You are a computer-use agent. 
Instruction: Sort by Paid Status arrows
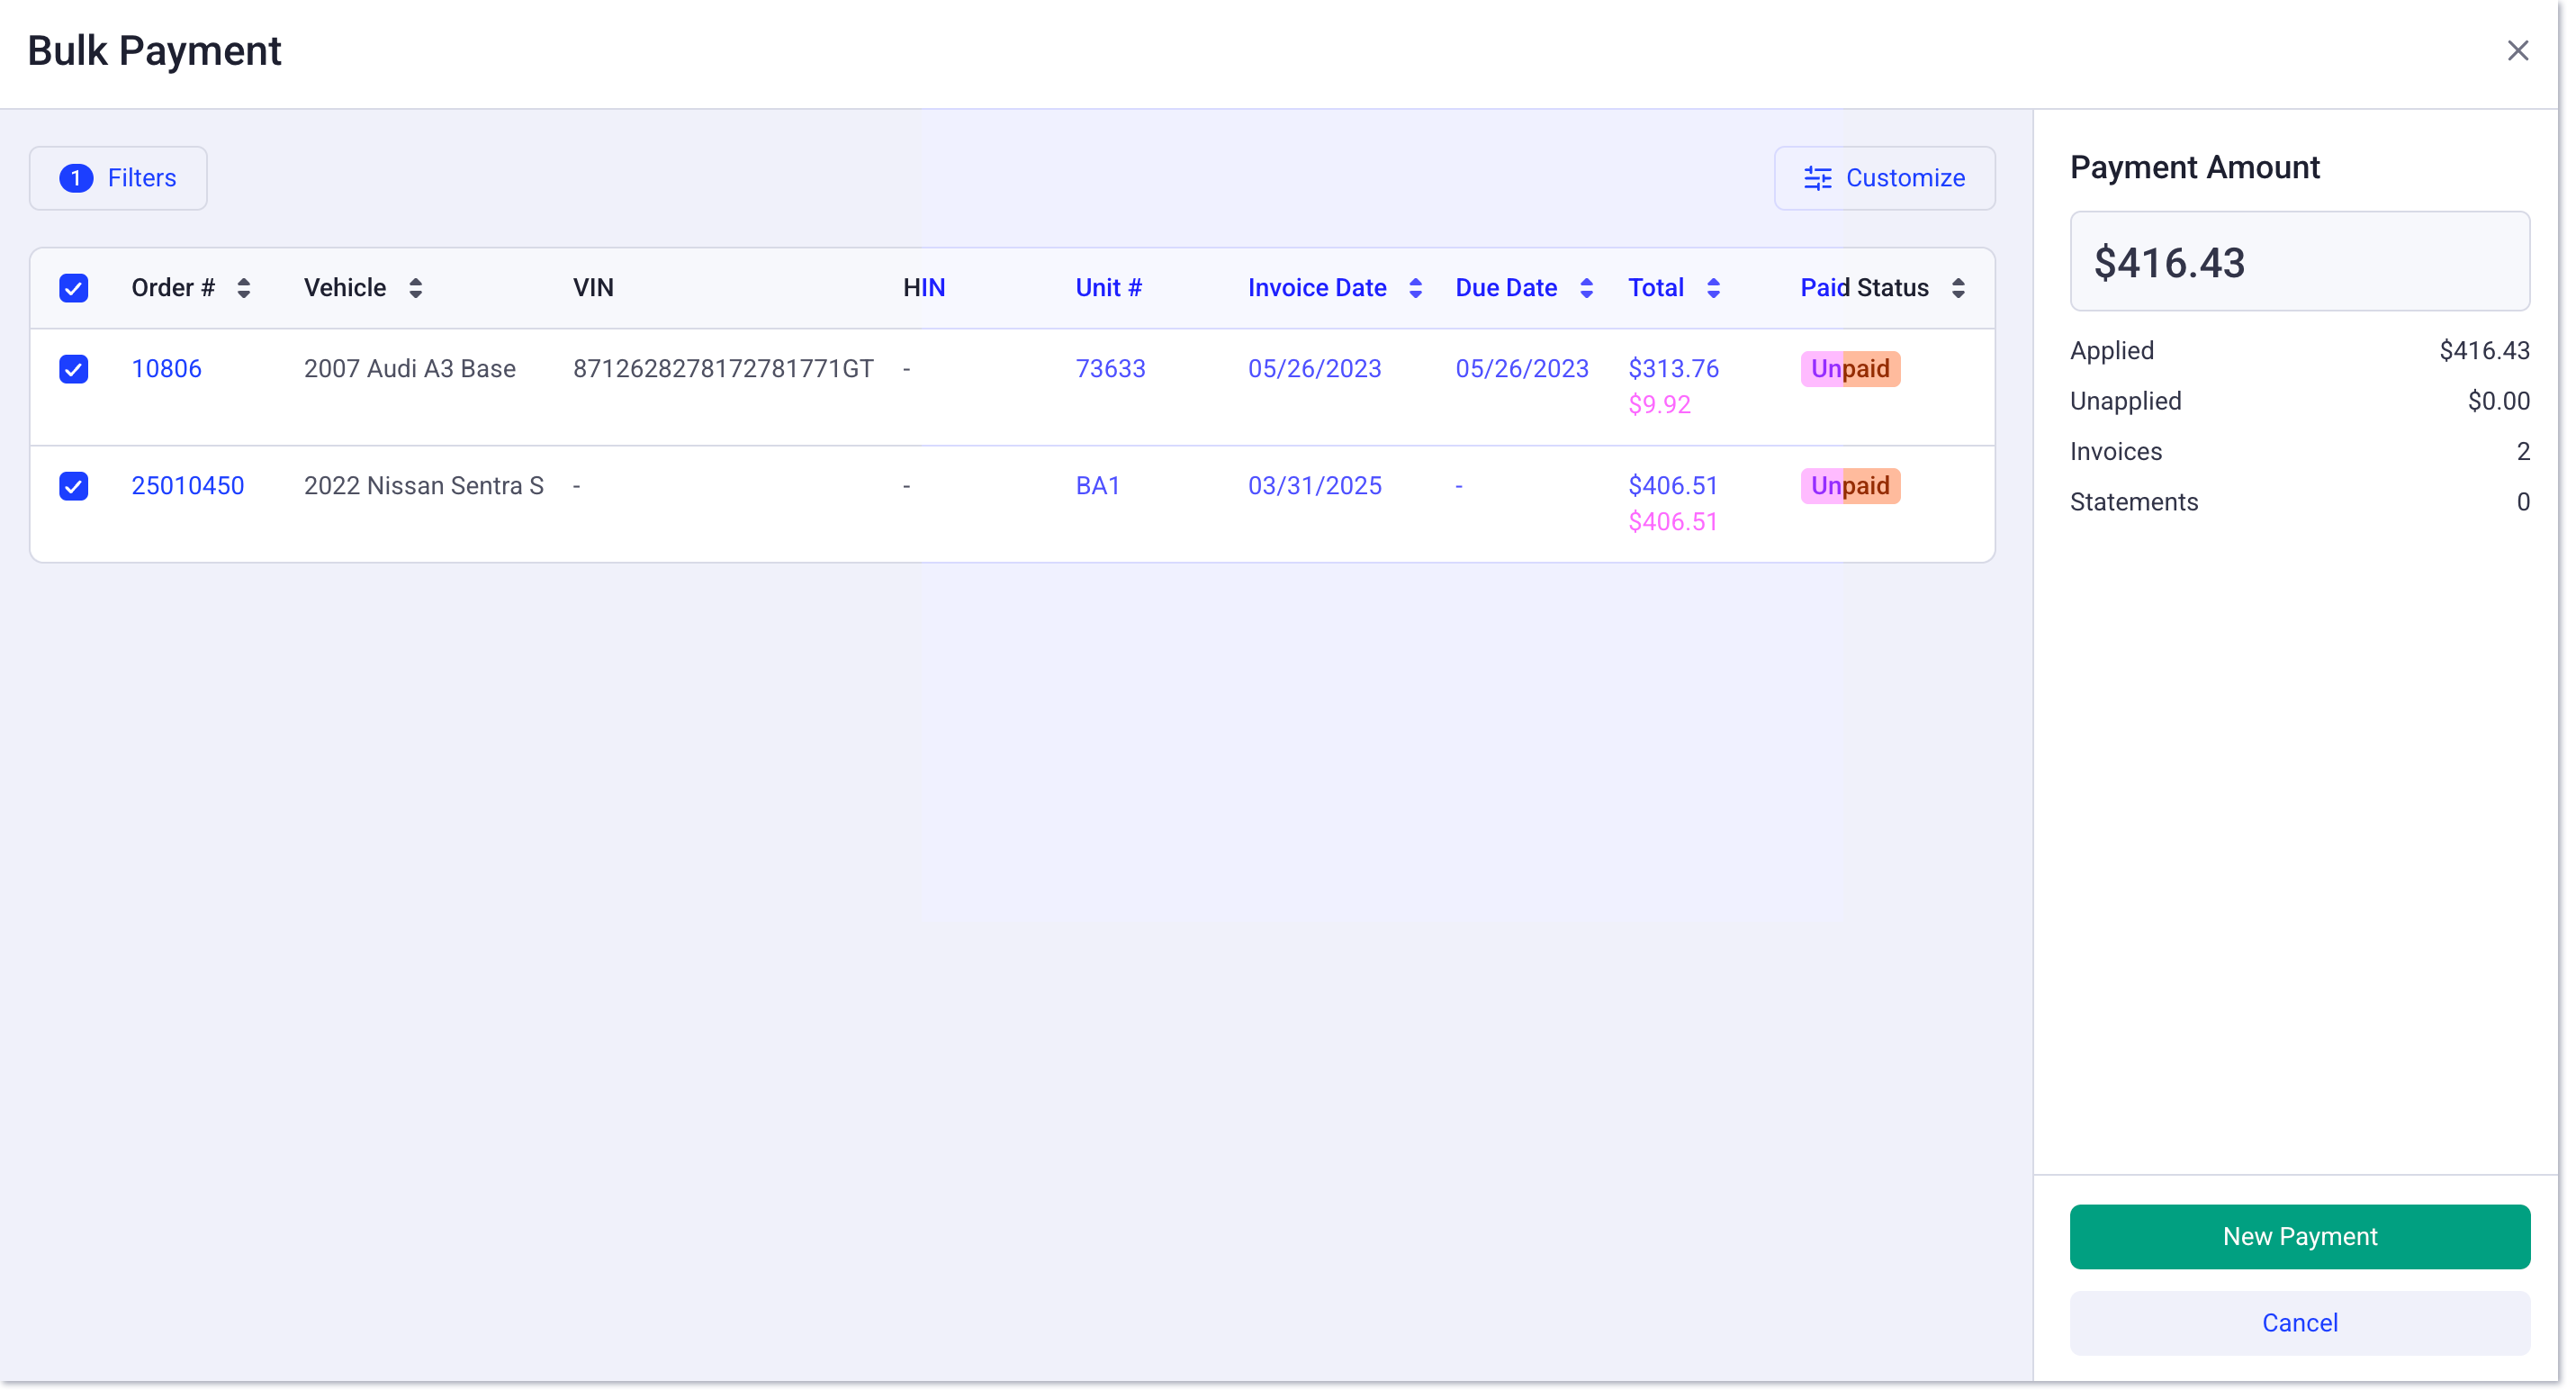point(1958,288)
